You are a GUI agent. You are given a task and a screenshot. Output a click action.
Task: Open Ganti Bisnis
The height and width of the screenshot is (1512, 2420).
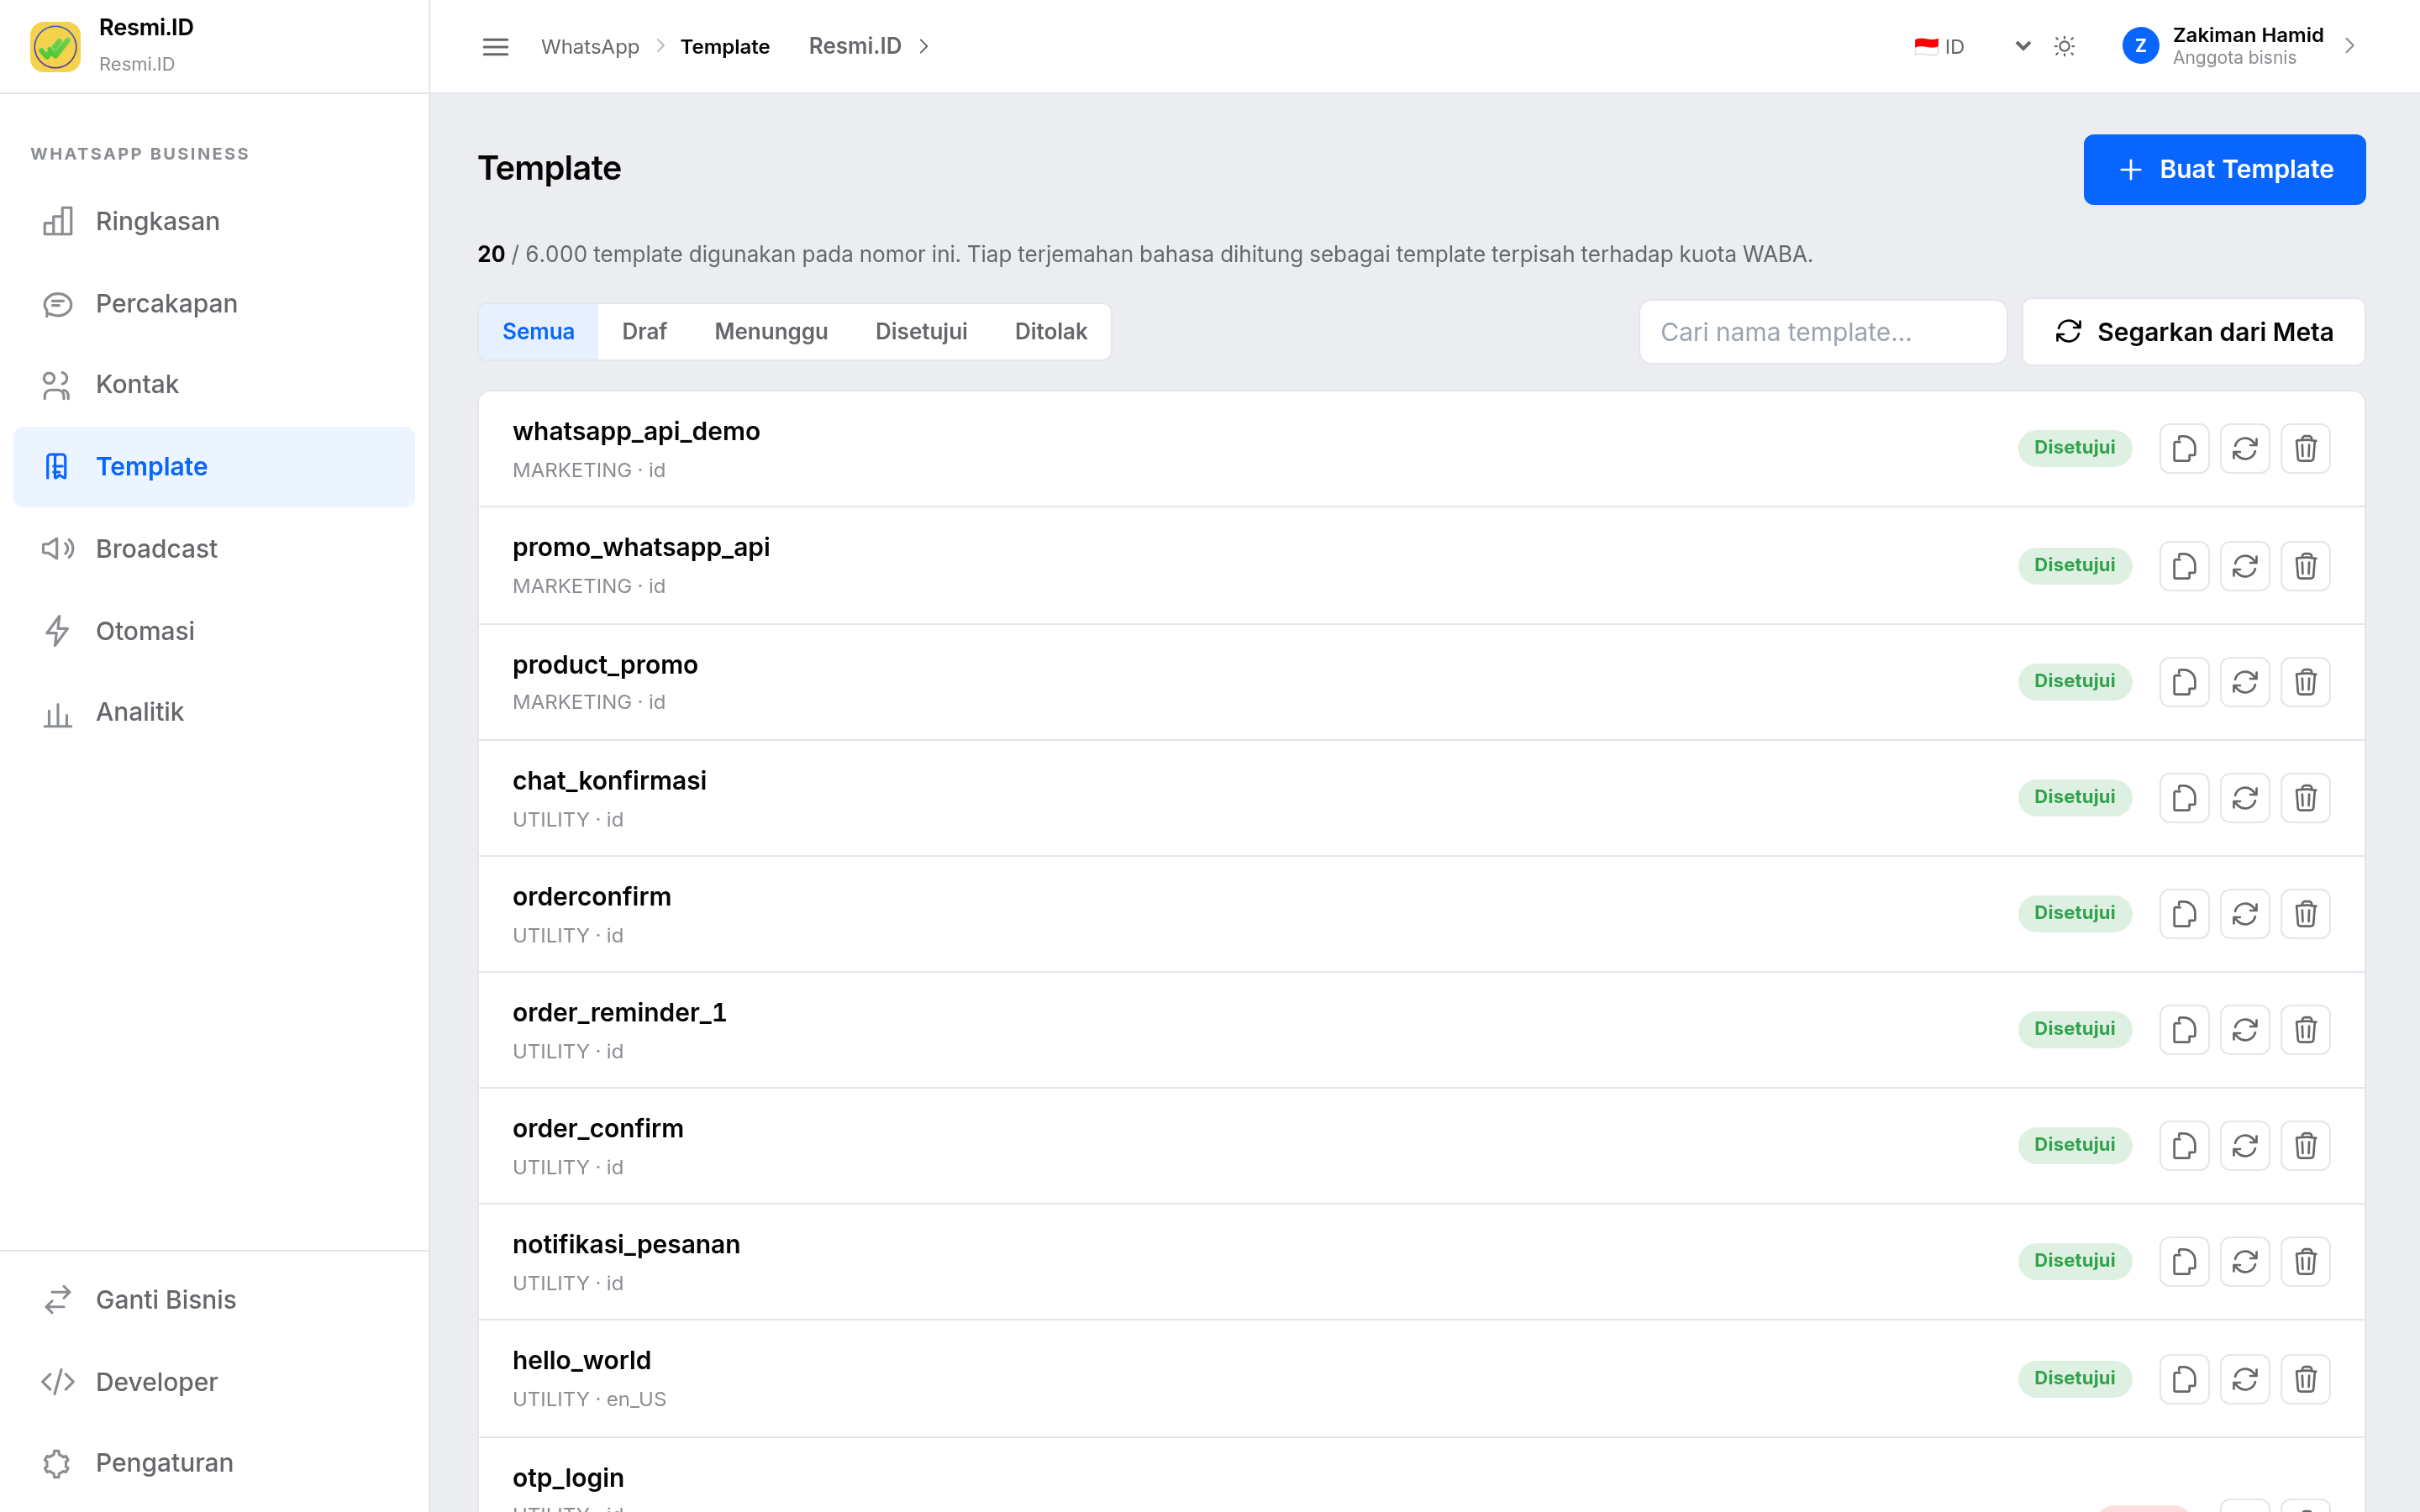(214, 1300)
